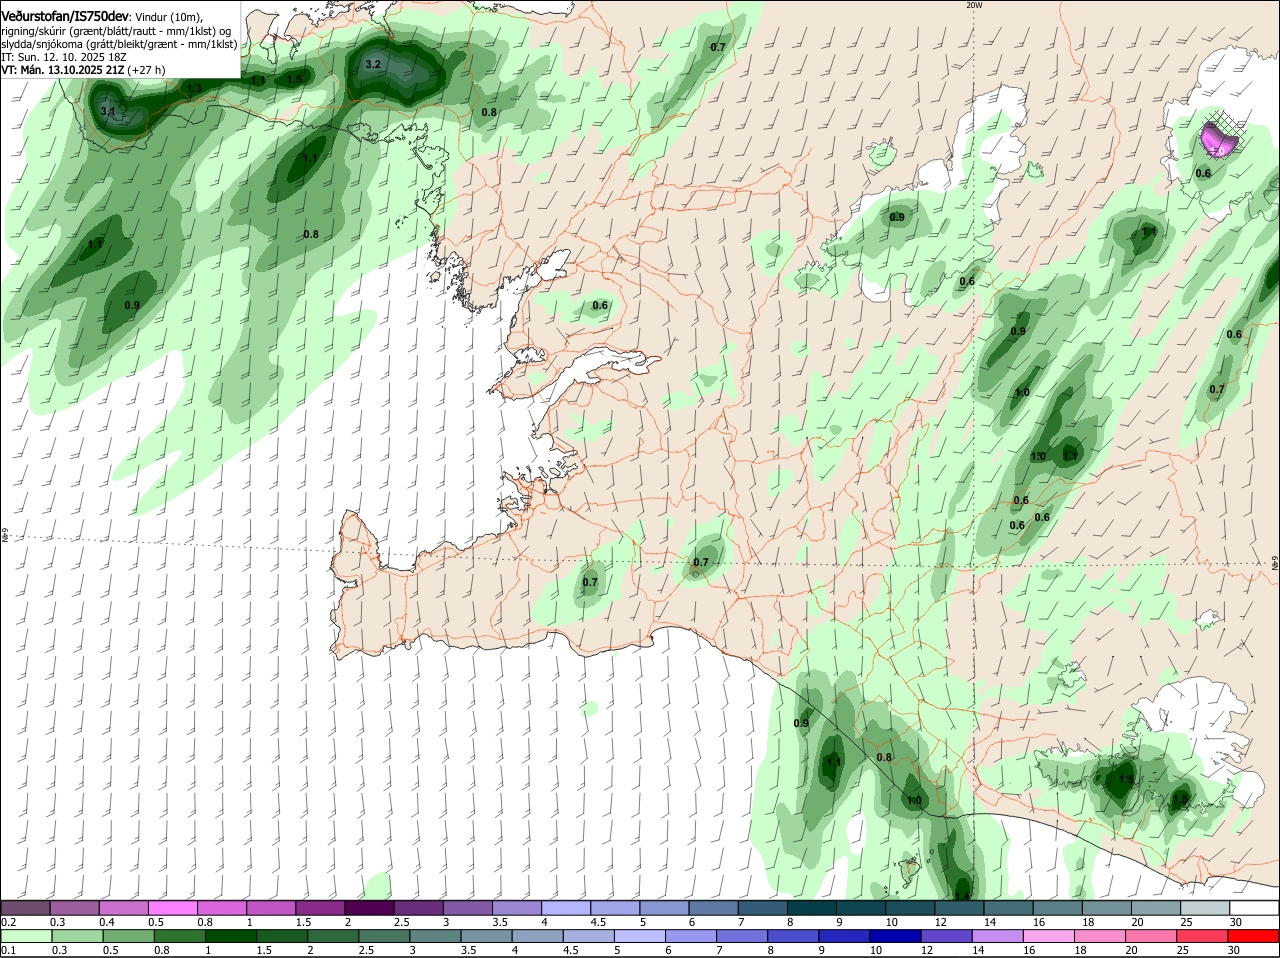Image resolution: width=1280 pixels, height=958 pixels.
Task: Click the red 30 swatch in rain legend
Action: tap(1253, 936)
